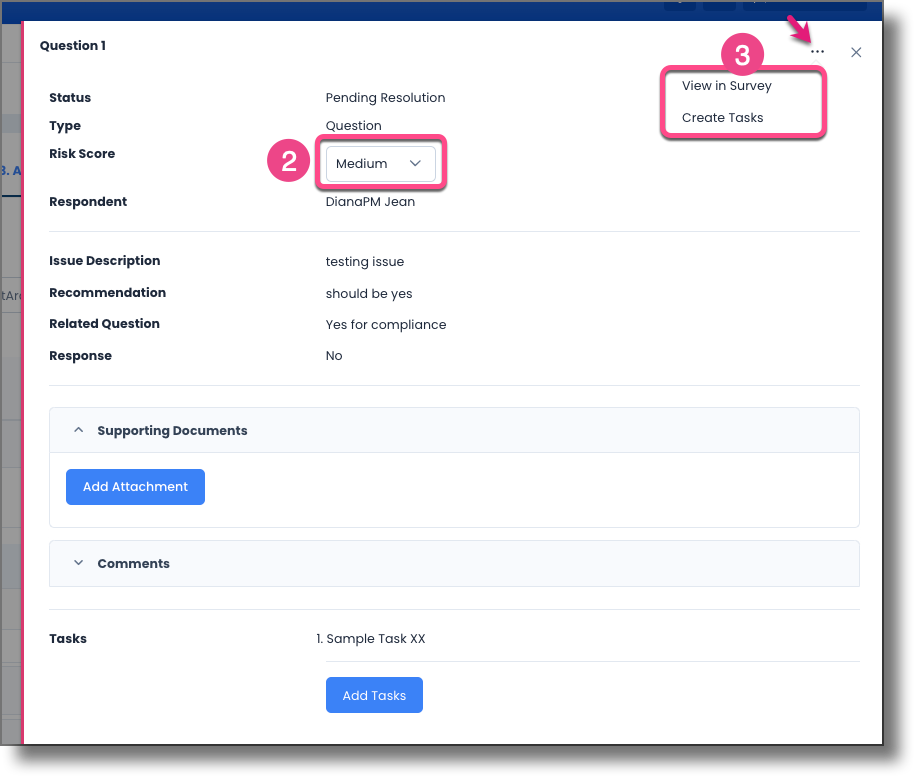The image size is (915, 777).
Task: Click the Add Attachment button
Action: coord(135,487)
